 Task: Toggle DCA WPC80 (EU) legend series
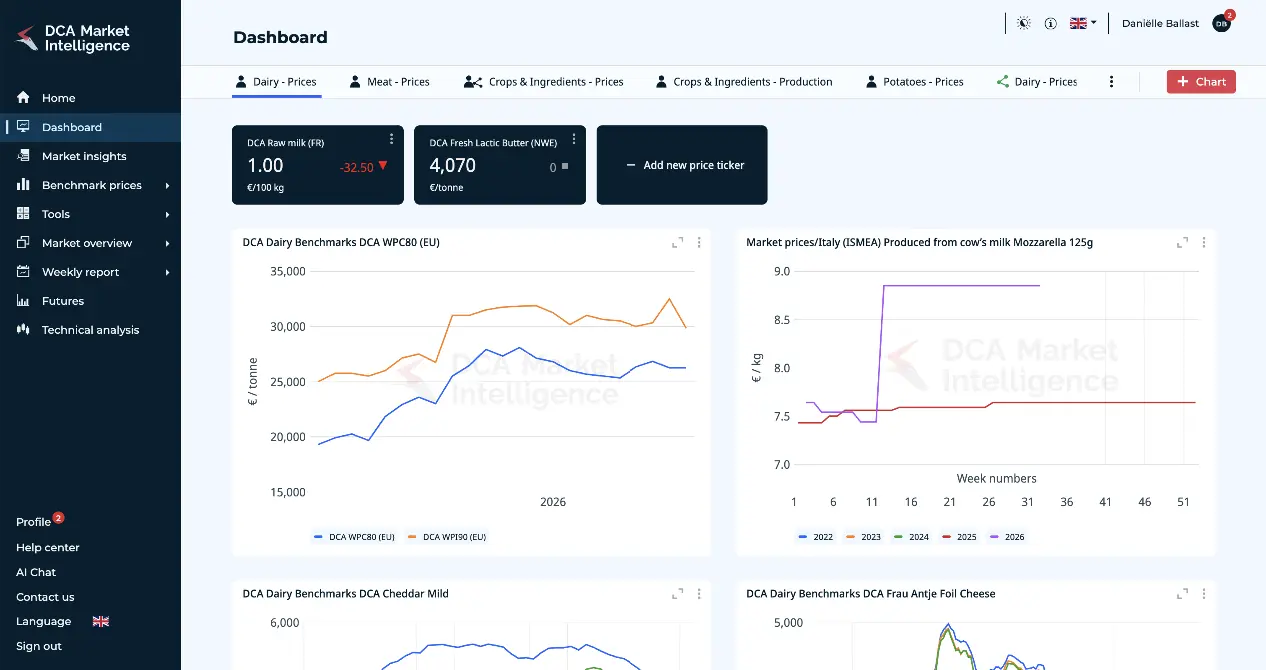tap(354, 537)
